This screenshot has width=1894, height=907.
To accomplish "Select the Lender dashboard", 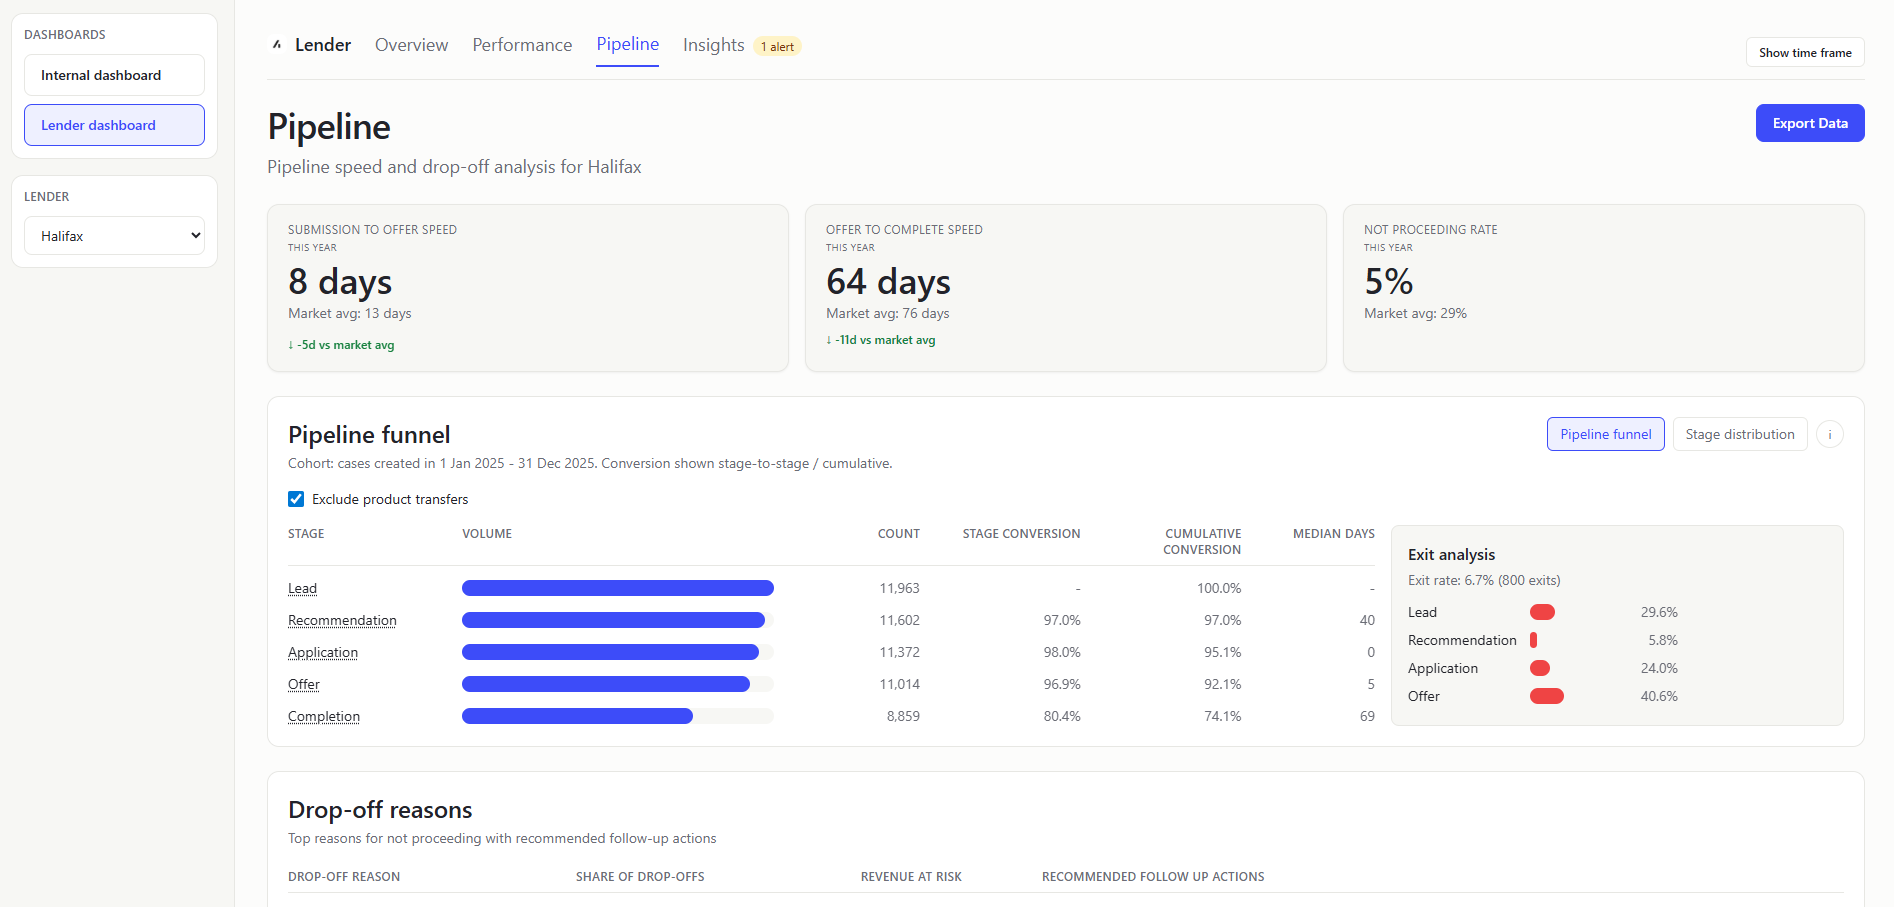I will (113, 125).
